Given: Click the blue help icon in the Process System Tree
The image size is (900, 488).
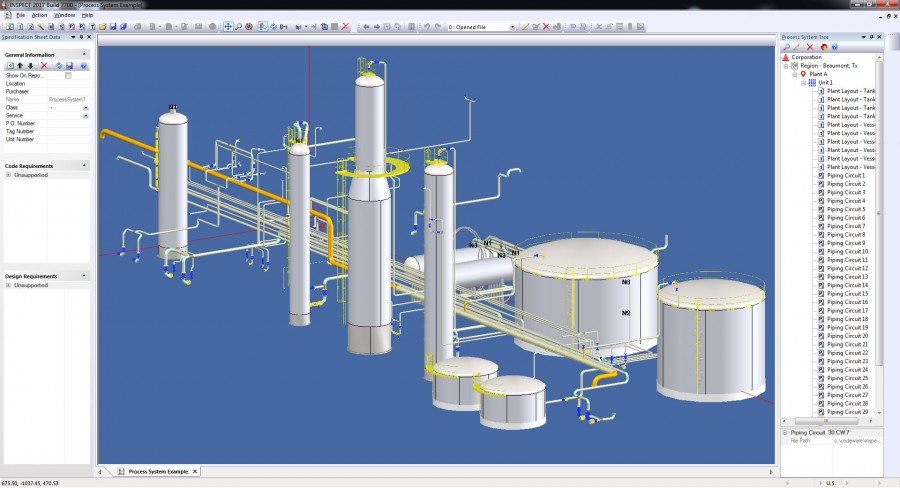Looking at the screenshot, I should point(835,47).
